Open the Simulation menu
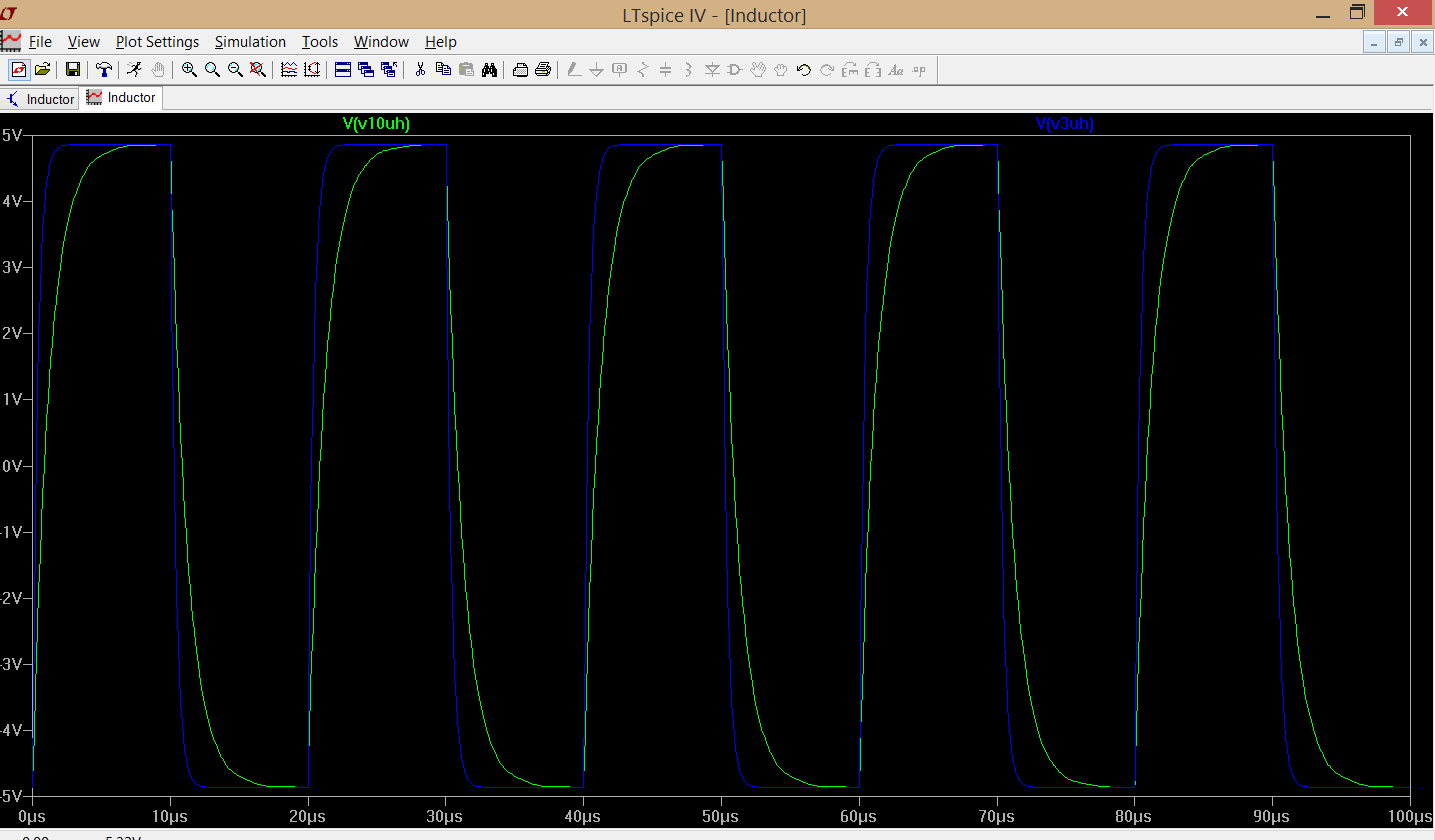The height and width of the screenshot is (840, 1435). (x=250, y=42)
